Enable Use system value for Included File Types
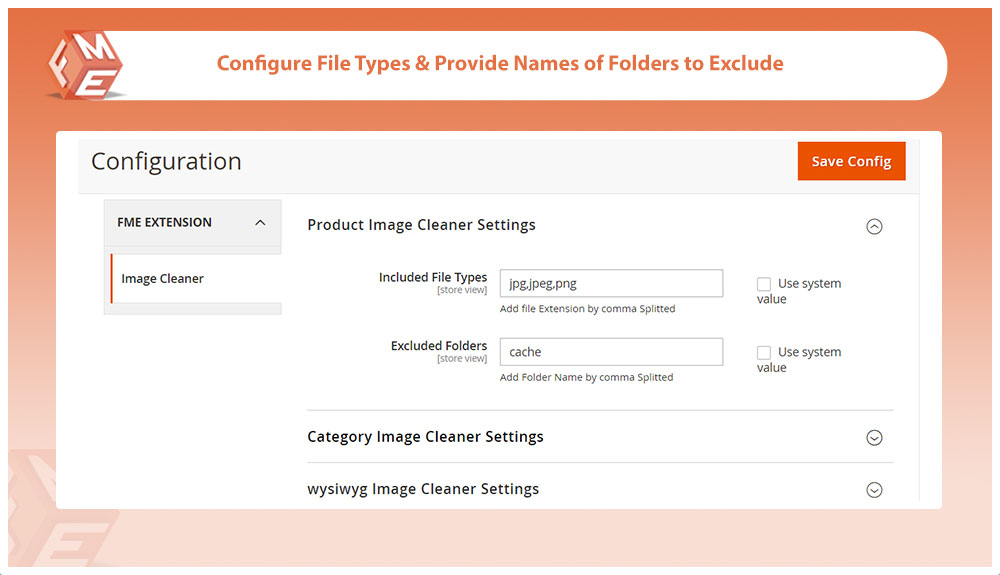This screenshot has width=1000, height=575. click(764, 284)
